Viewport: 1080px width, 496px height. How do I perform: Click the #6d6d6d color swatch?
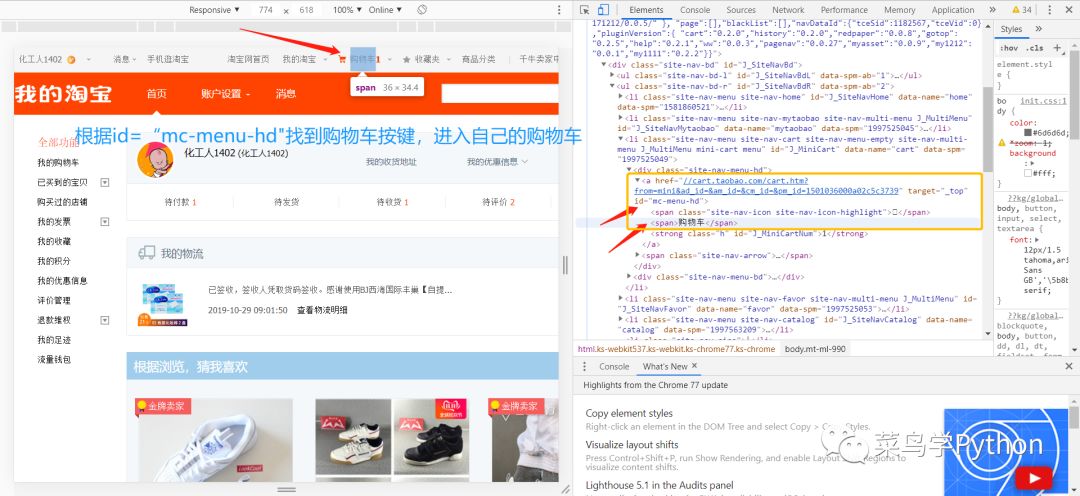coord(1028,132)
